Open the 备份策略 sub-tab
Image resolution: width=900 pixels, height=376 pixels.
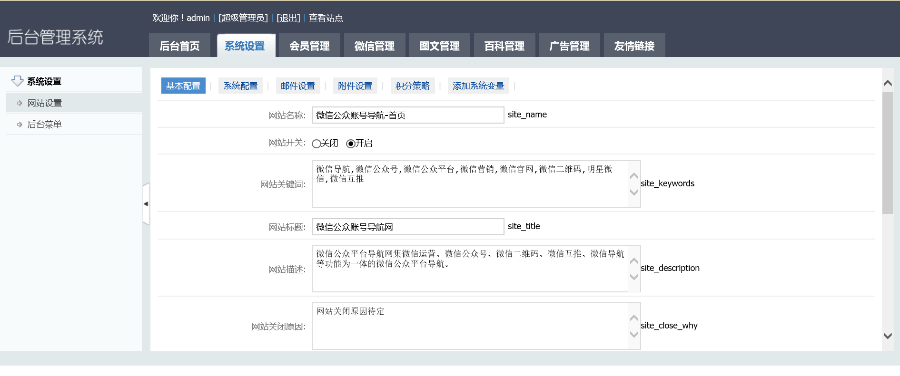[x=413, y=86]
